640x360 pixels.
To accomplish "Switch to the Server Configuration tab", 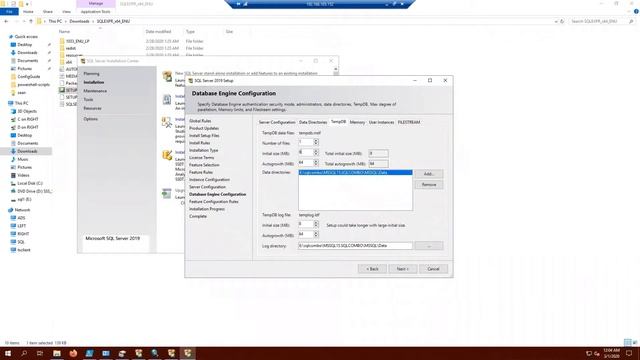I will (x=277, y=122).
